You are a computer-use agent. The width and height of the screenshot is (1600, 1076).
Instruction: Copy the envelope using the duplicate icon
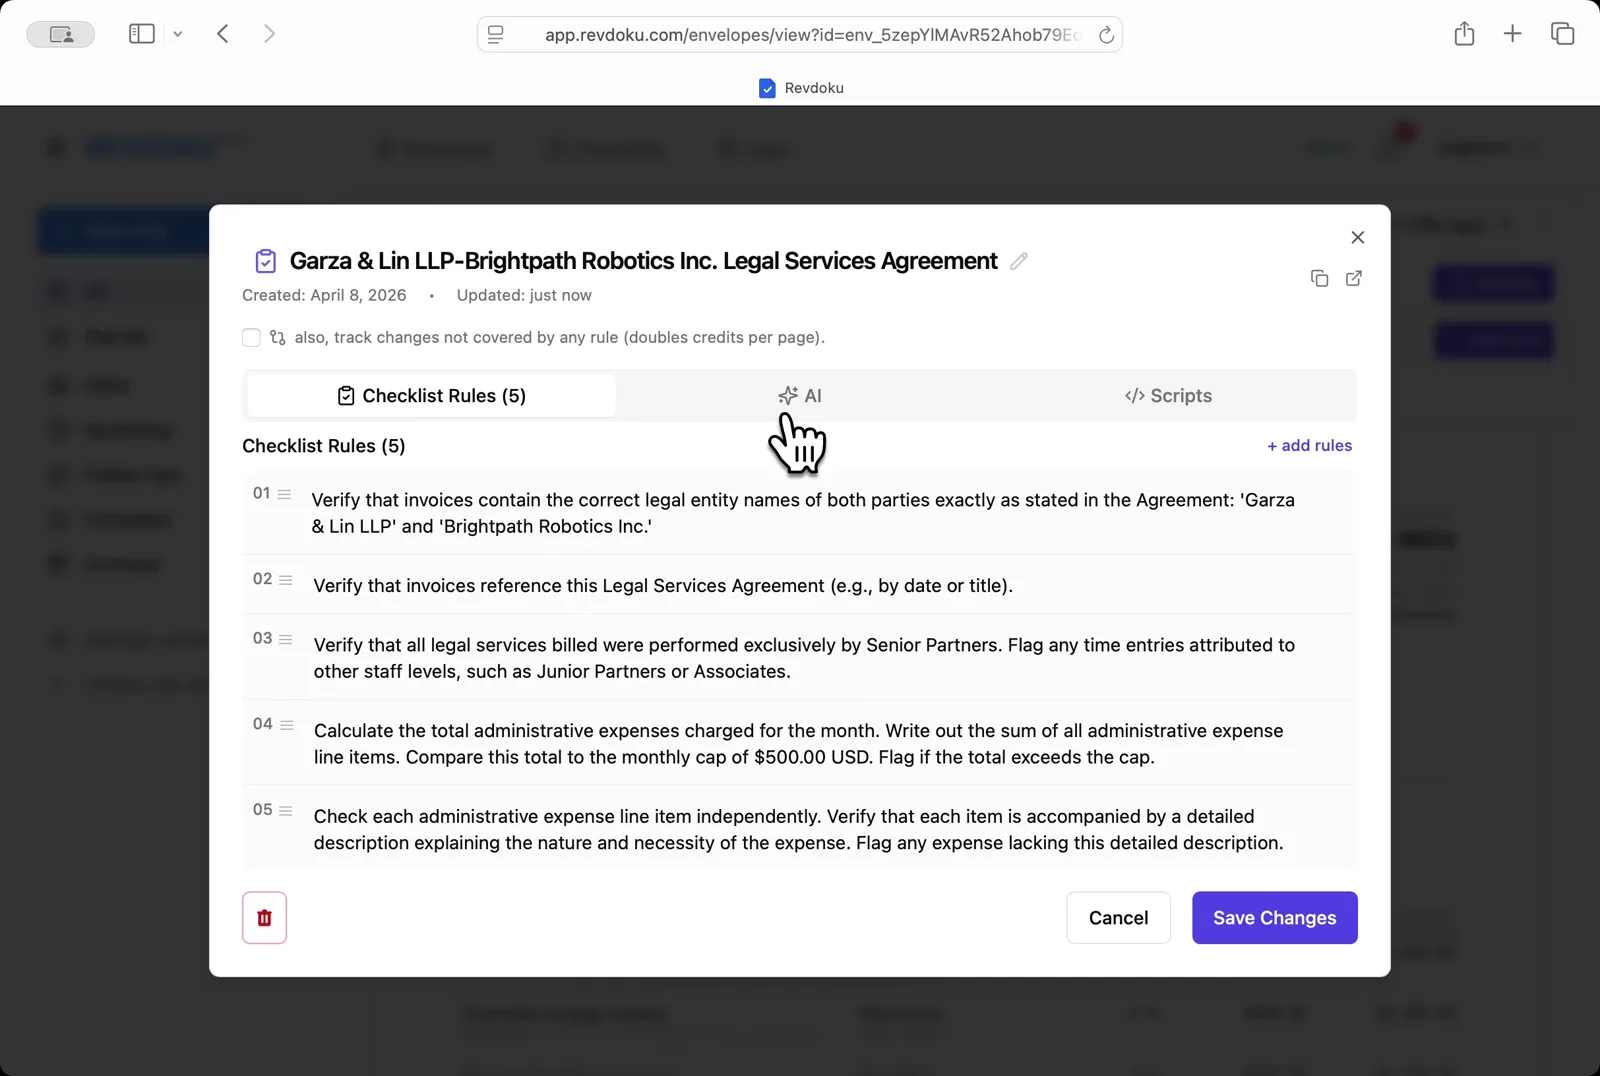tap(1318, 278)
